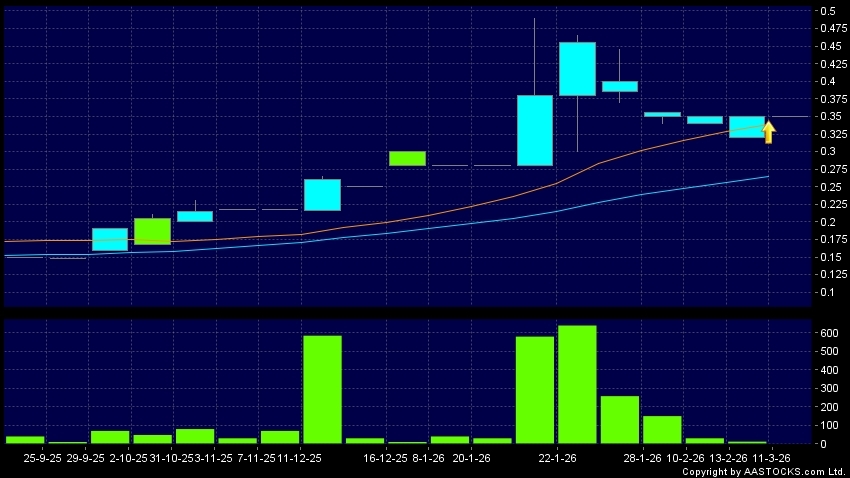
Task: Select the tallest green volume bar
Action: coord(577,384)
